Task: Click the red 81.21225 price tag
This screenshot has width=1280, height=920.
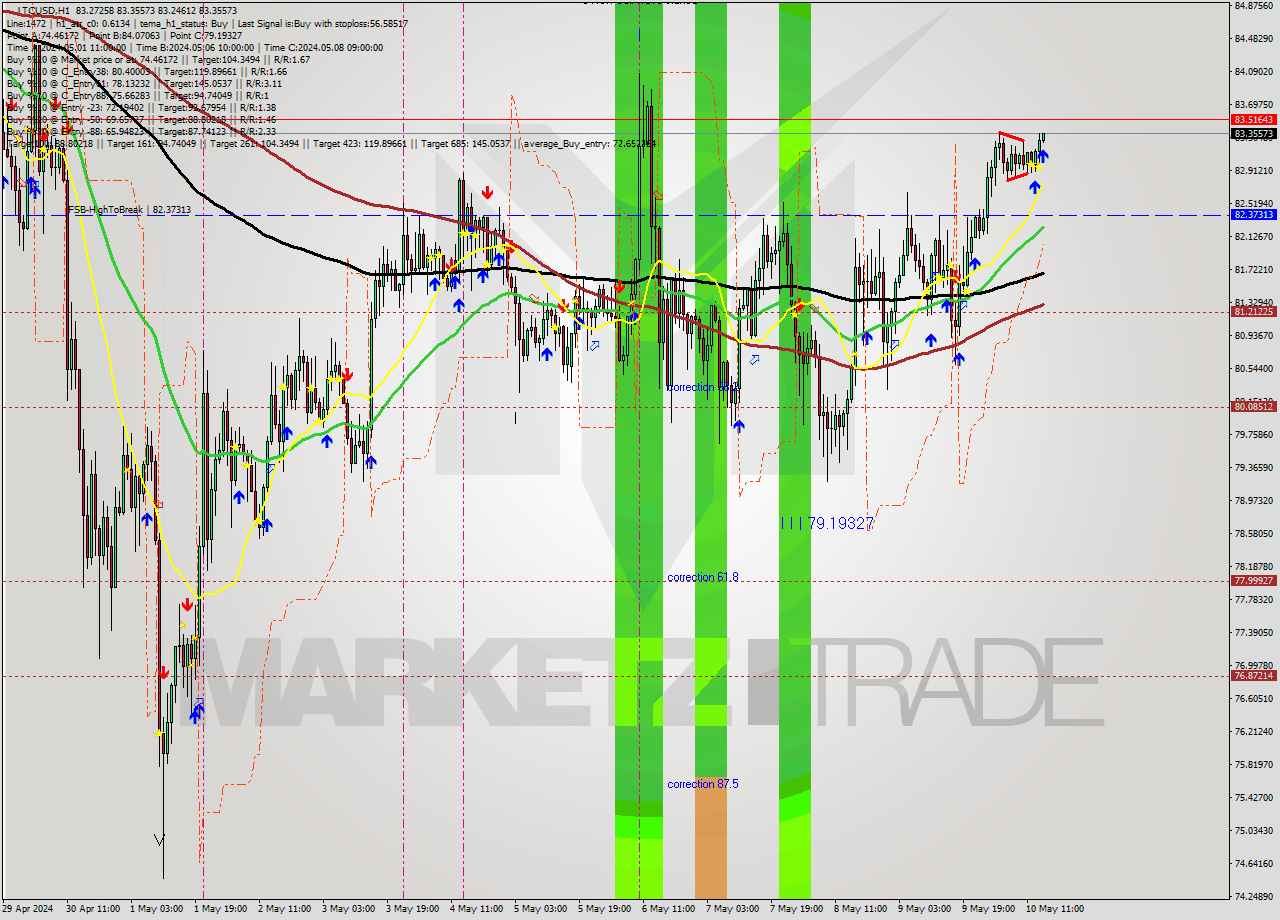Action: (x=1254, y=312)
